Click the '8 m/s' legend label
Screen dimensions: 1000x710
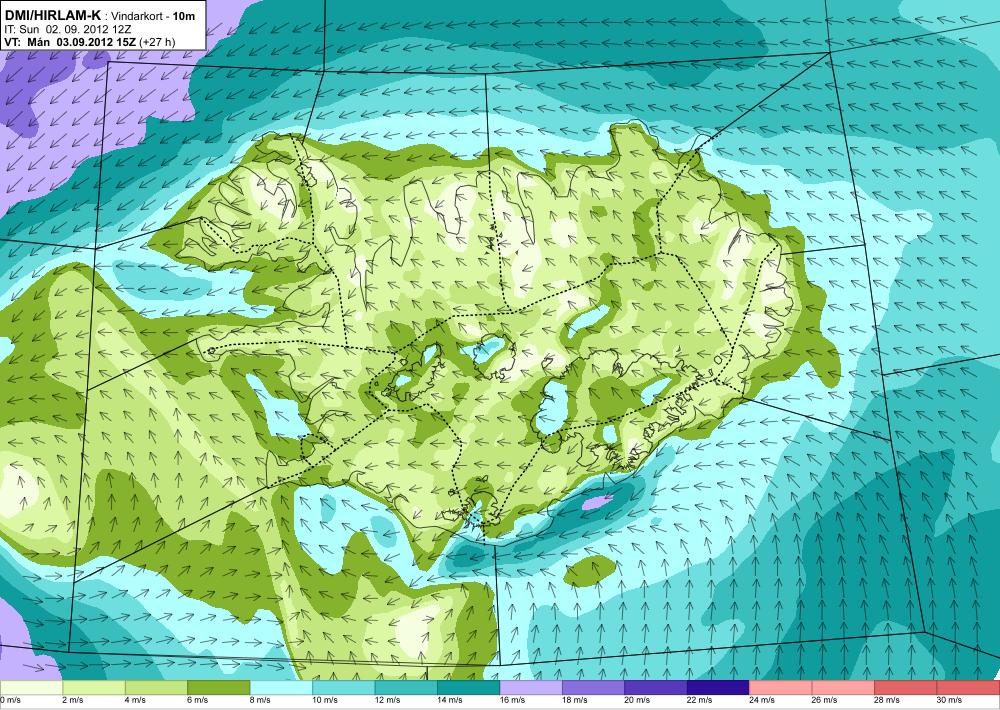click(260, 700)
